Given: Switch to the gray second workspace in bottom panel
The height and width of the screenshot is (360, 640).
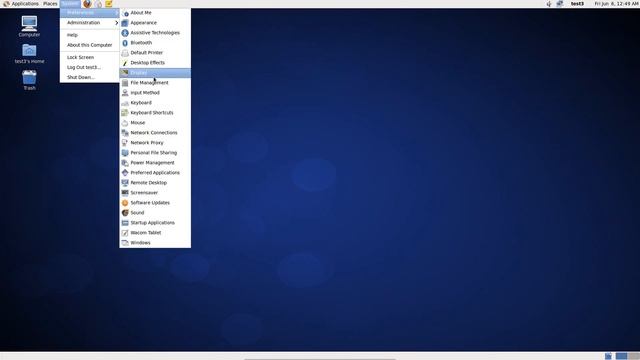Looking at the screenshot, I should (633, 356).
